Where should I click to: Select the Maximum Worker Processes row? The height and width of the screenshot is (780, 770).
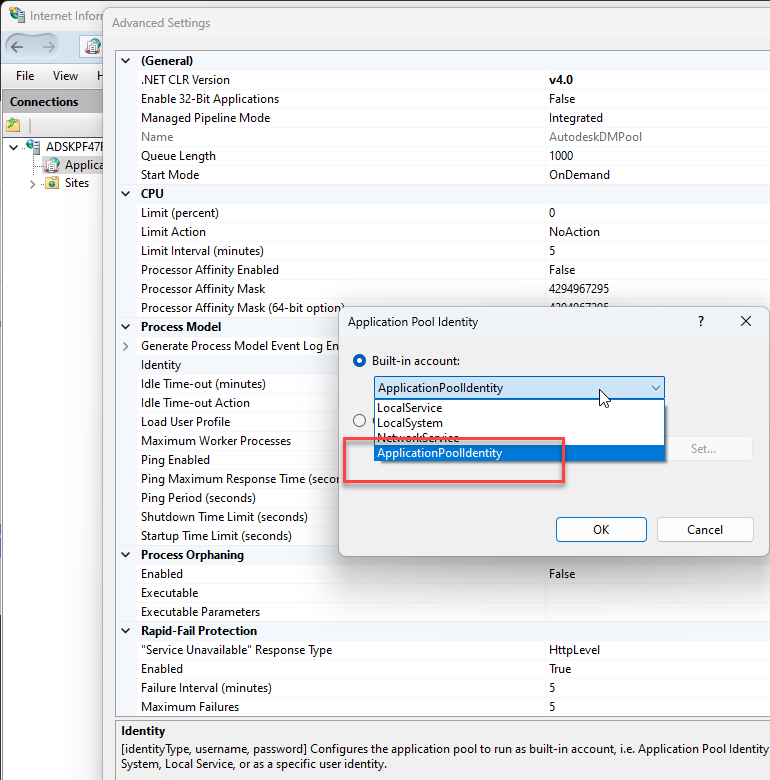238,441
